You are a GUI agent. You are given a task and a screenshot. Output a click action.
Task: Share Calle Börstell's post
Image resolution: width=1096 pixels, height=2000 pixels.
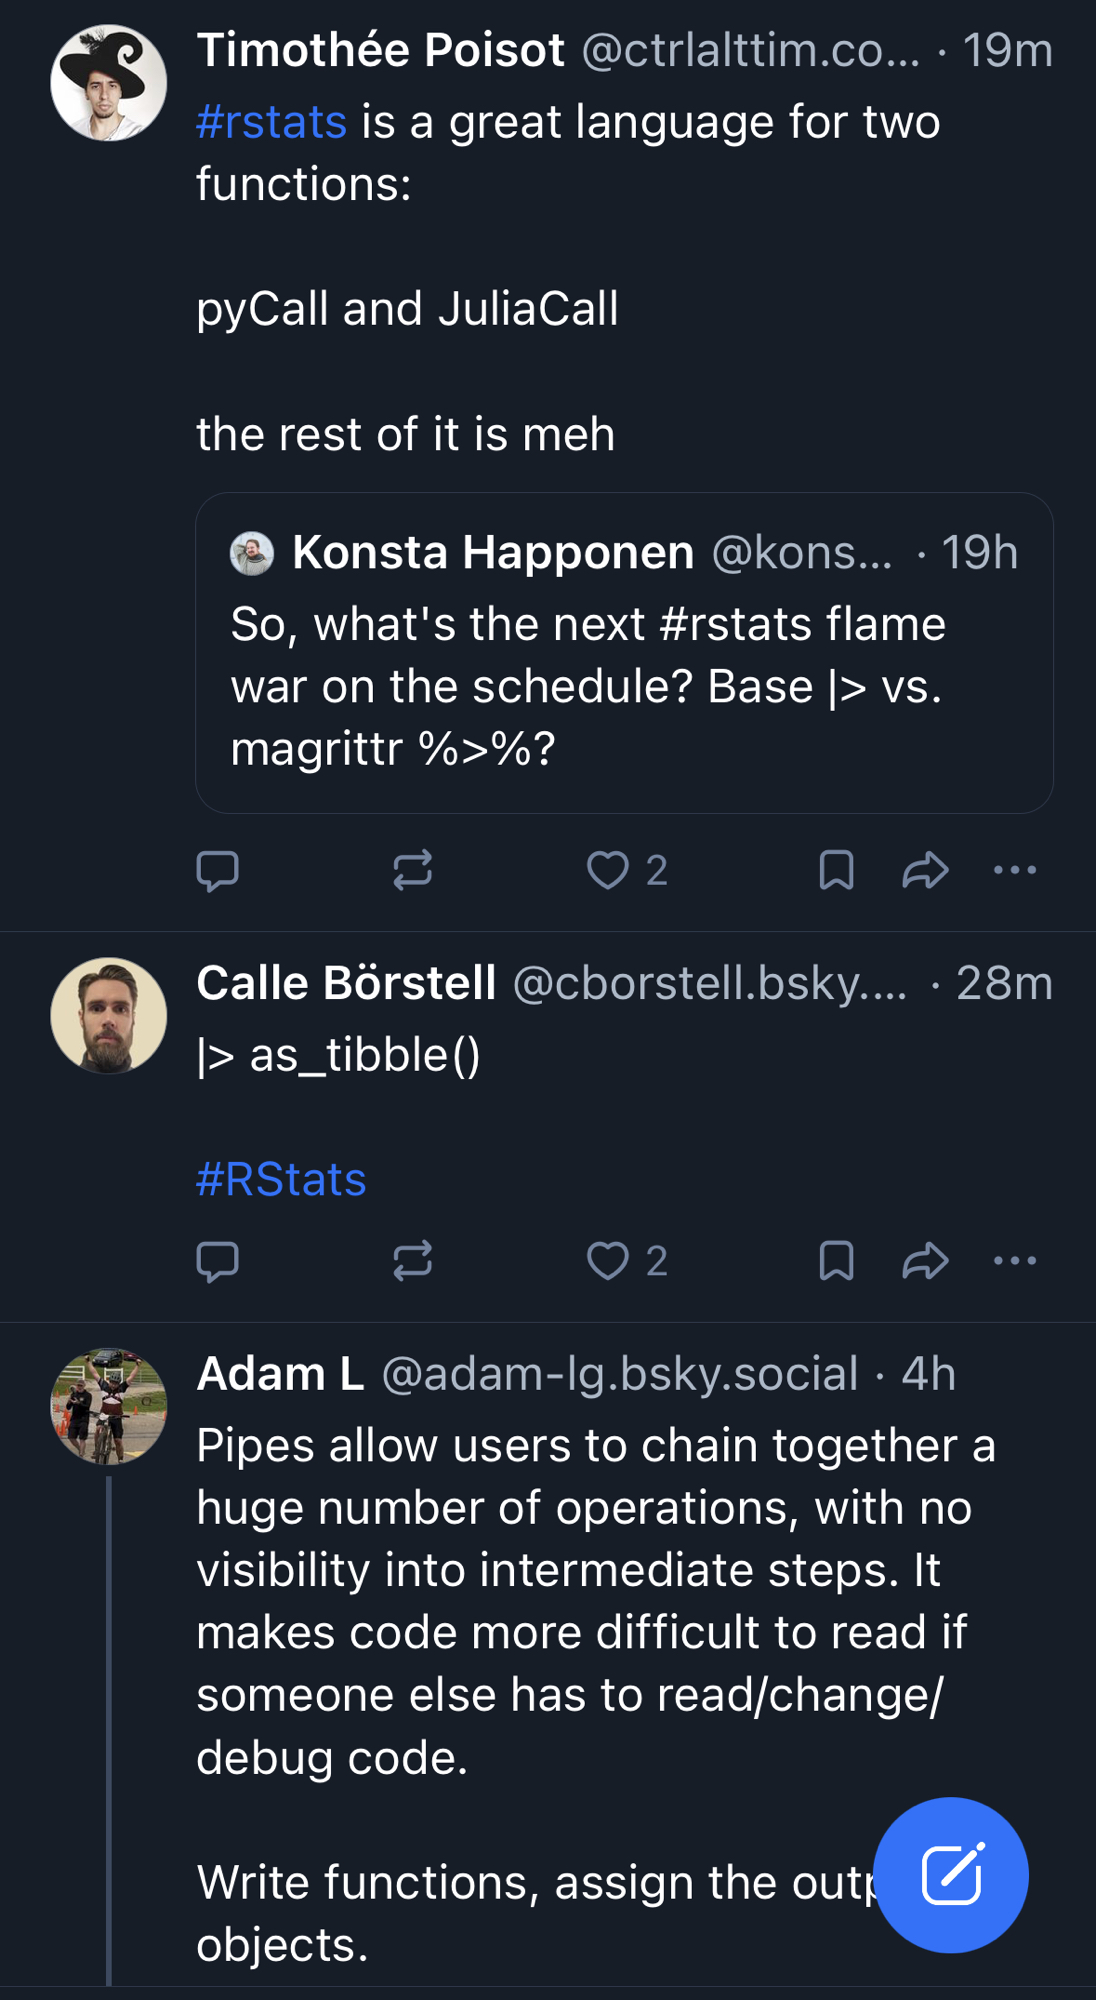click(x=925, y=1261)
